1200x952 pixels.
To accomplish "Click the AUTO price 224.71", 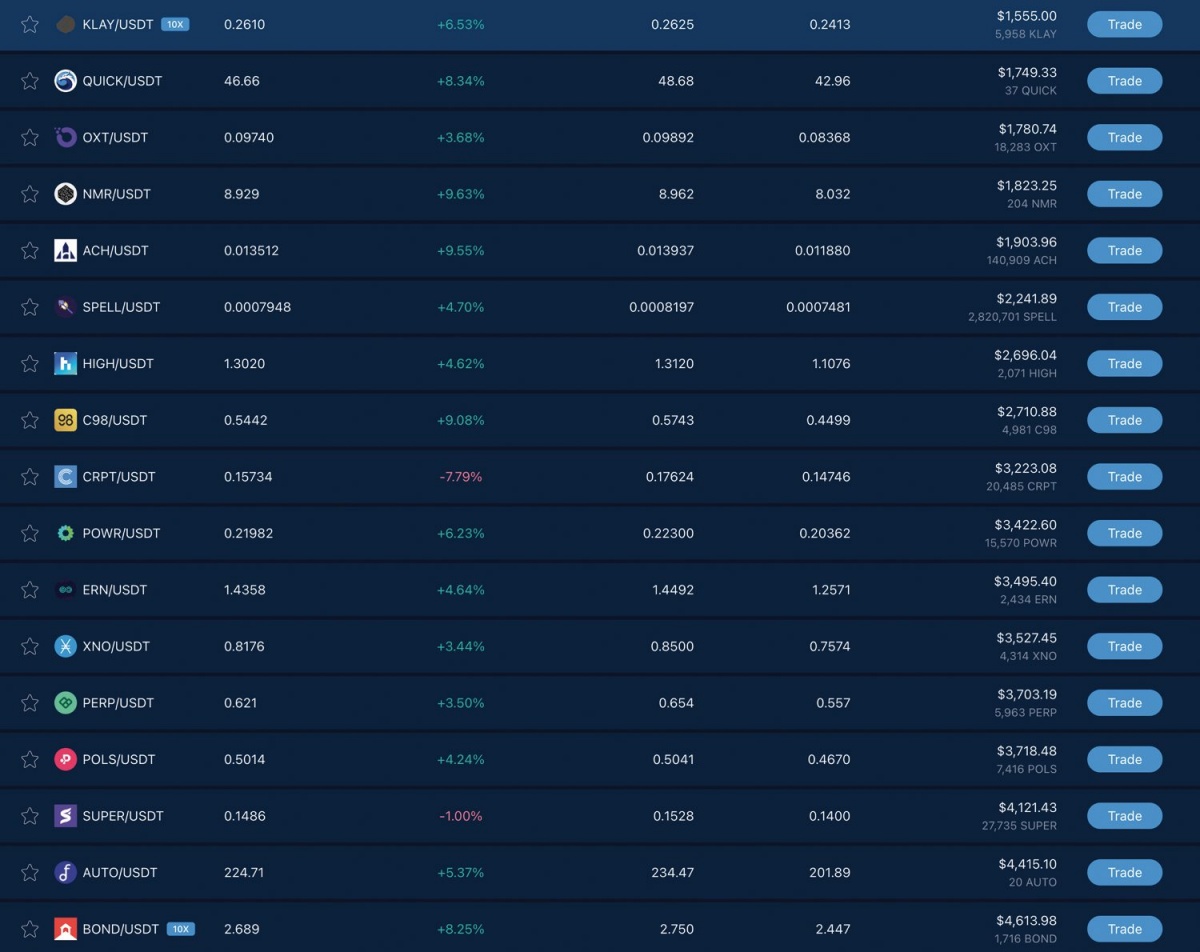I will (244, 872).
